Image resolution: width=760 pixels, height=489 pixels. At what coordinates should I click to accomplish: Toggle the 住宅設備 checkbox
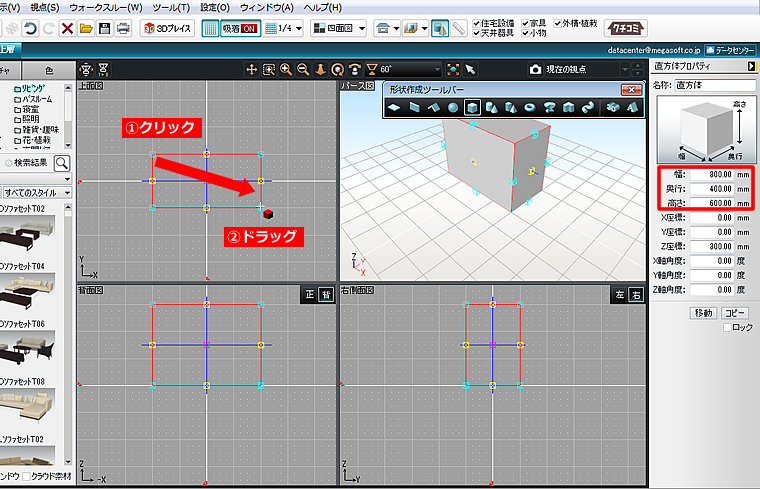click(477, 22)
